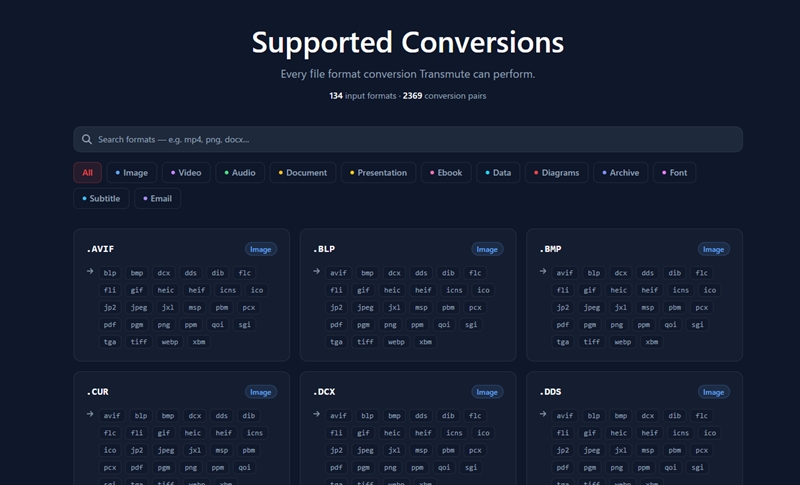This screenshot has height=485, width=800.
Task: Select the Data filter chip
Action: point(497,172)
